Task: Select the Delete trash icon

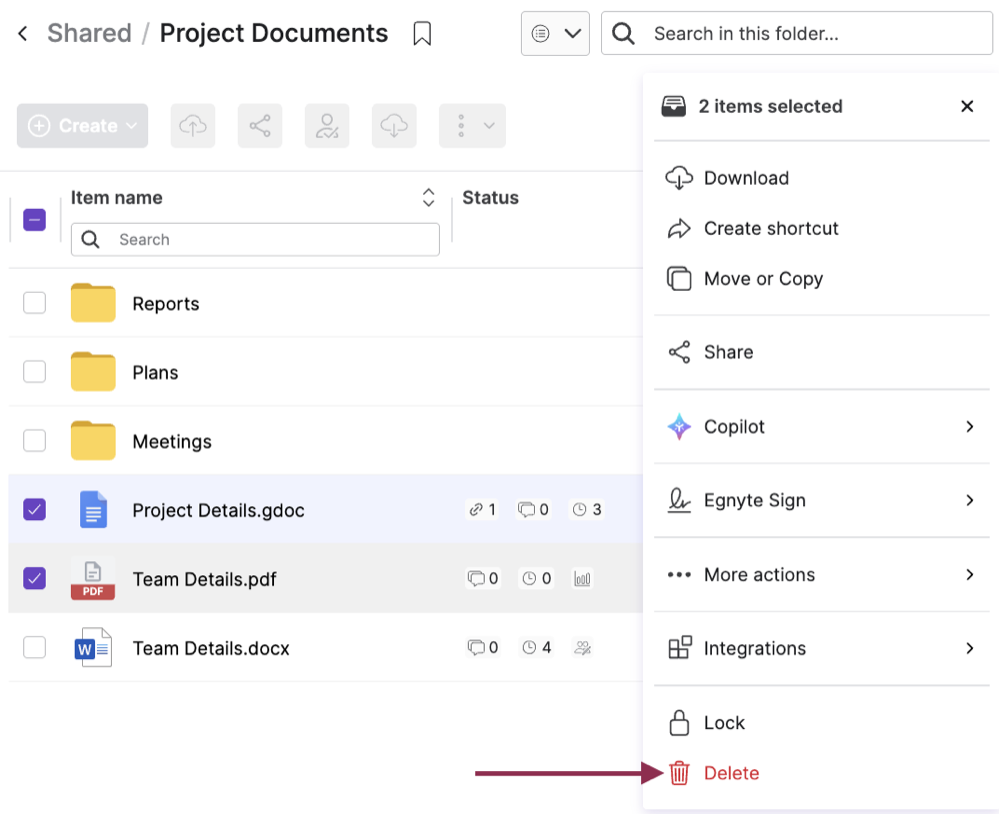Action: click(679, 773)
